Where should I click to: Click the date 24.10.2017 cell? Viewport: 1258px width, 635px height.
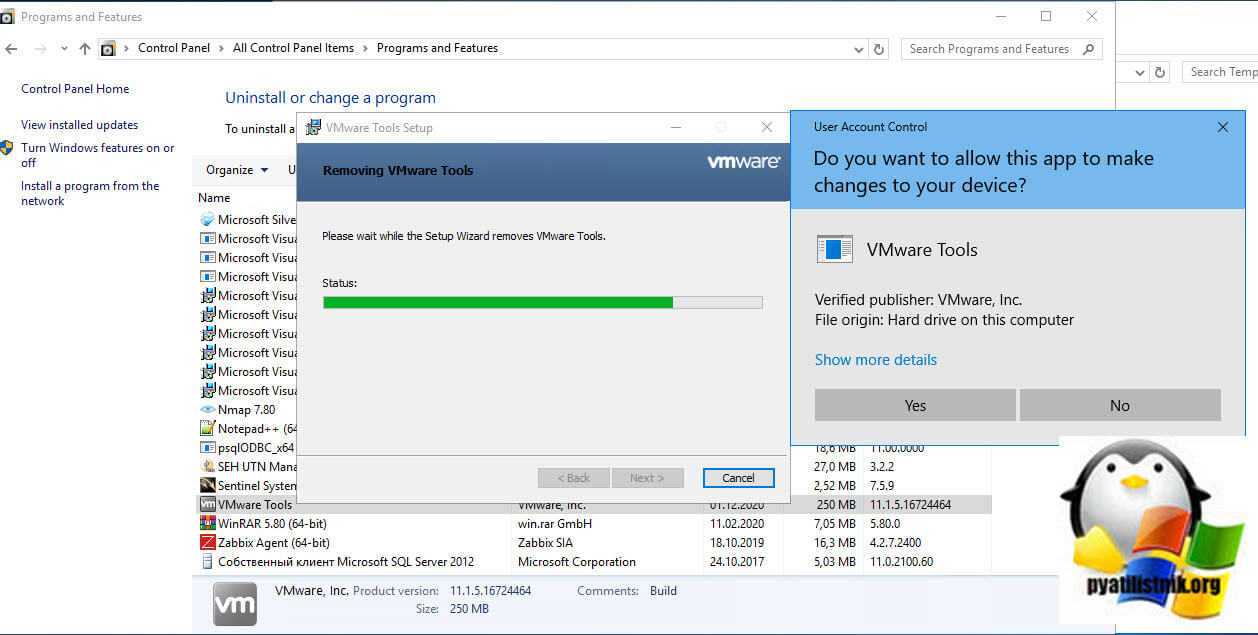click(737, 562)
